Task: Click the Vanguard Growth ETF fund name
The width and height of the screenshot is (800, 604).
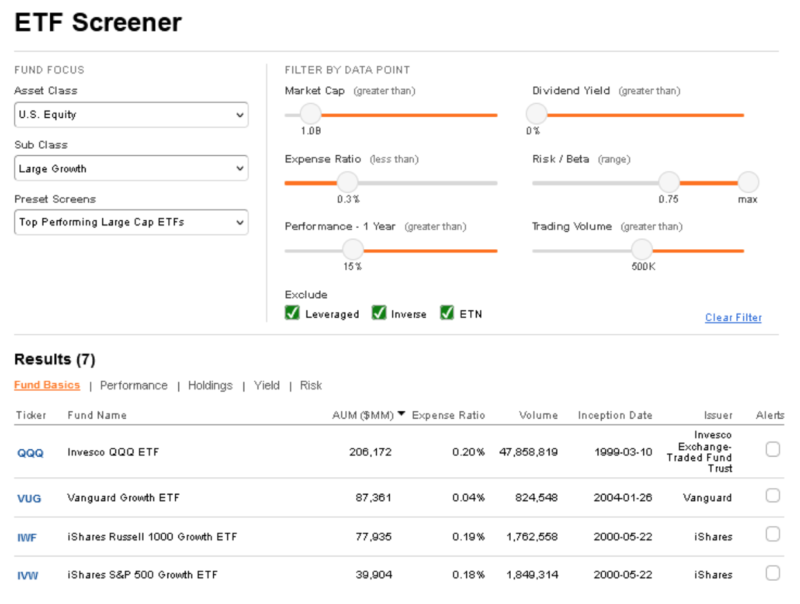Action: [x=123, y=497]
